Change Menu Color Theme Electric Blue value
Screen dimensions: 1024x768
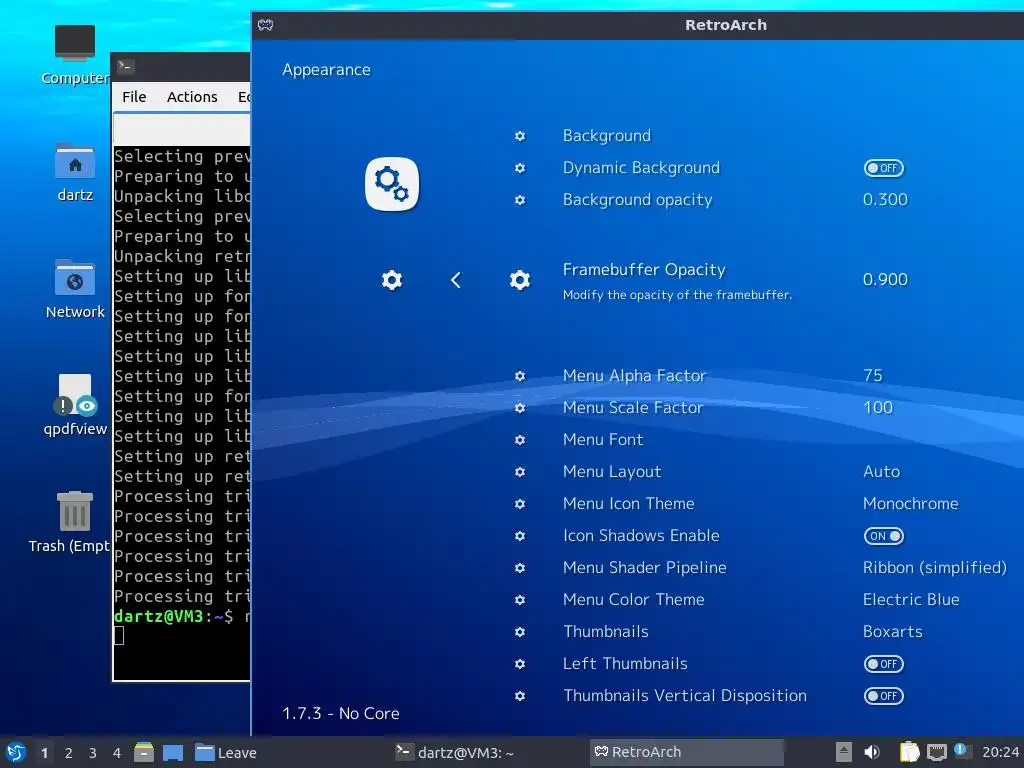pos(911,600)
